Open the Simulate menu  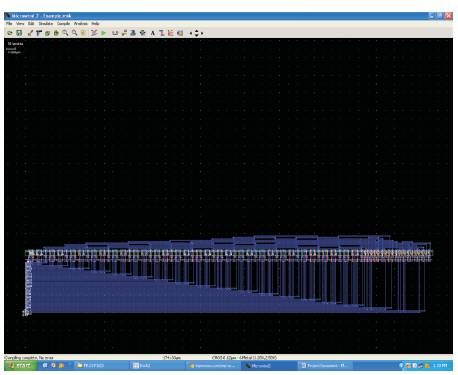46,23
